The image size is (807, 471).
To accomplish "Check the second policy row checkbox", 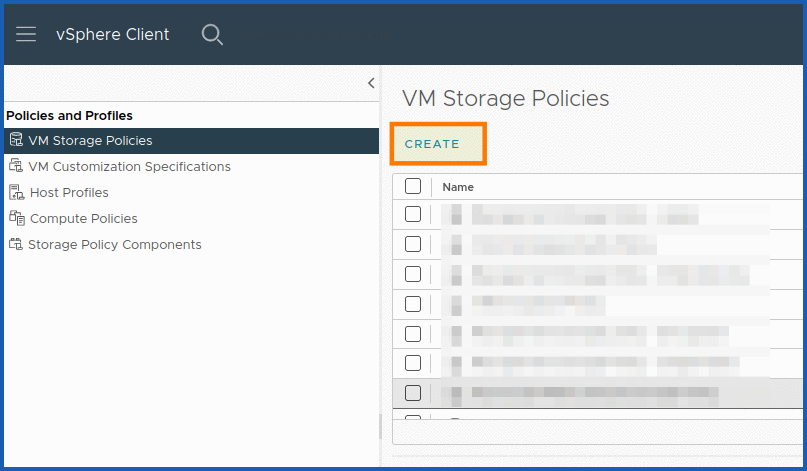I will tap(413, 244).
